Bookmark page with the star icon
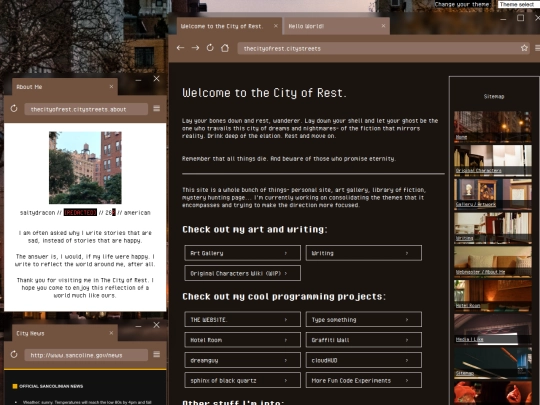Screen dimensions: 540x405 click(524, 48)
